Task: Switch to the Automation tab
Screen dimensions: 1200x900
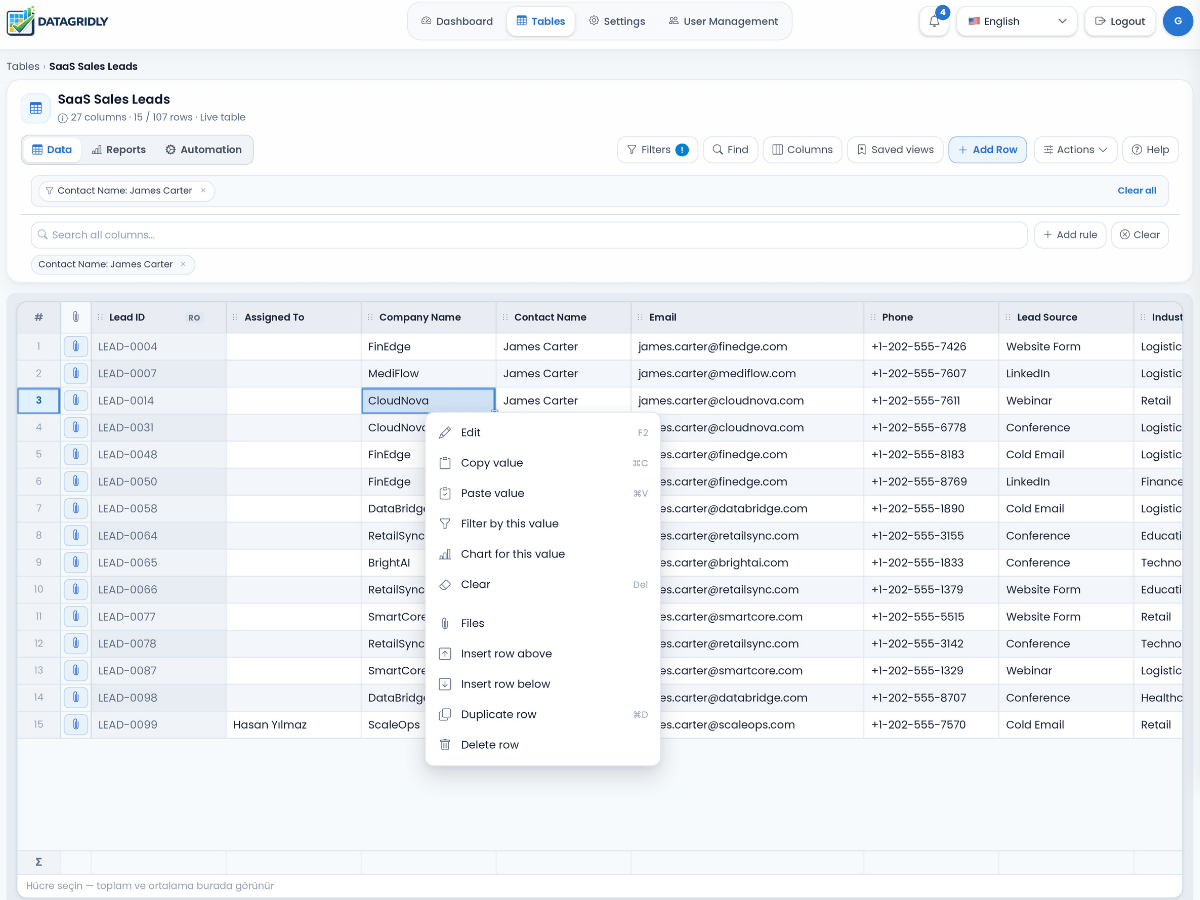Action: coord(203,150)
